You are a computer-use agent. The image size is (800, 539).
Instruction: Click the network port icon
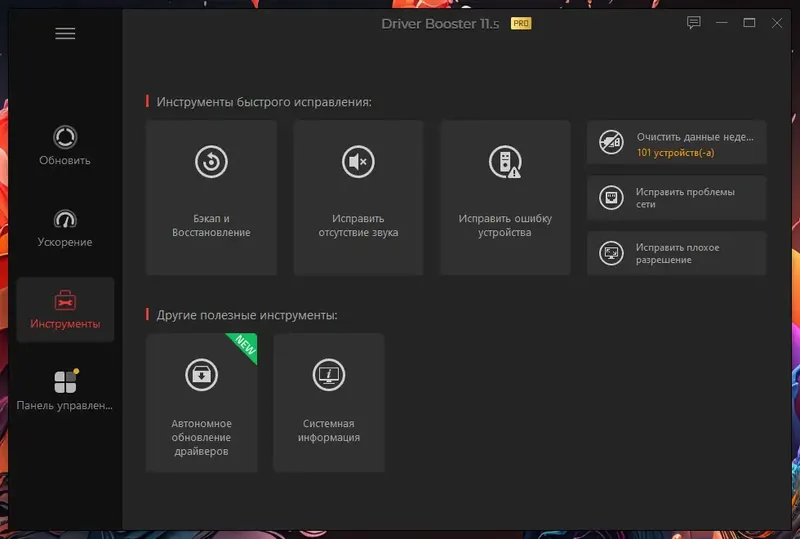click(611, 198)
